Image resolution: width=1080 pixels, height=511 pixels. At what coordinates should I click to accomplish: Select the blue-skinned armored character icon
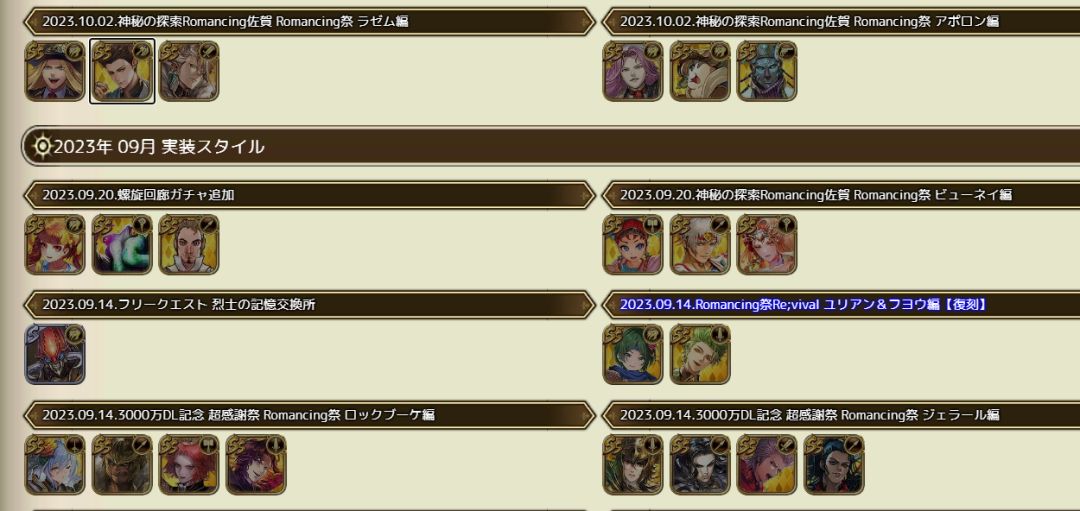coord(767,71)
